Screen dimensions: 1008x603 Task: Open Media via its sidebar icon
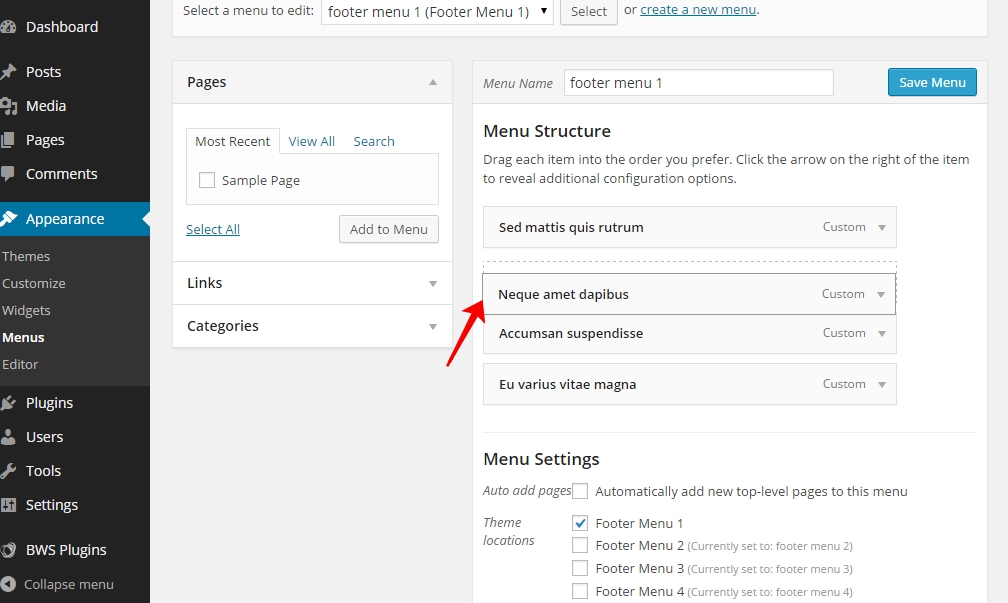(8, 106)
